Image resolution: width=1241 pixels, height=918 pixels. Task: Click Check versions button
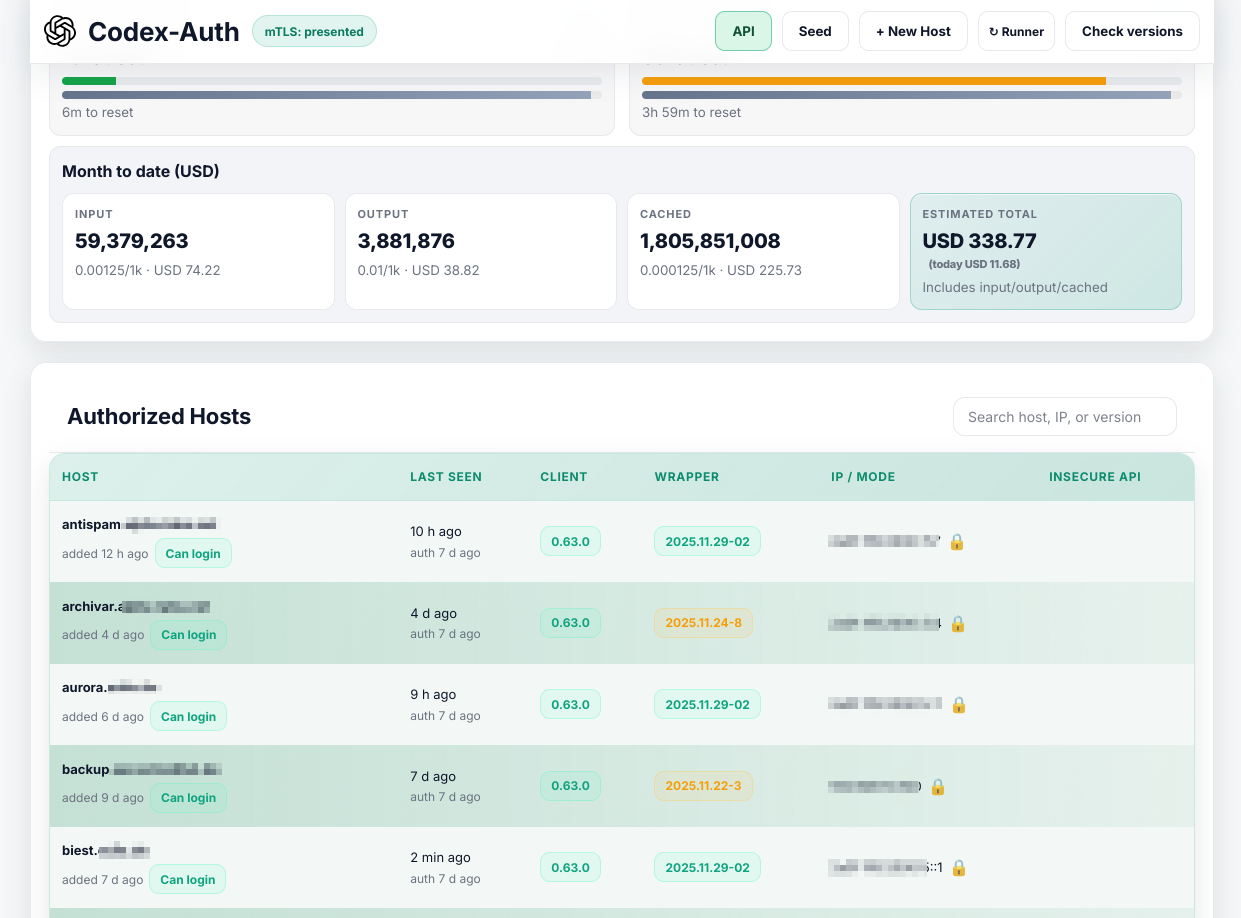[x=1132, y=31]
